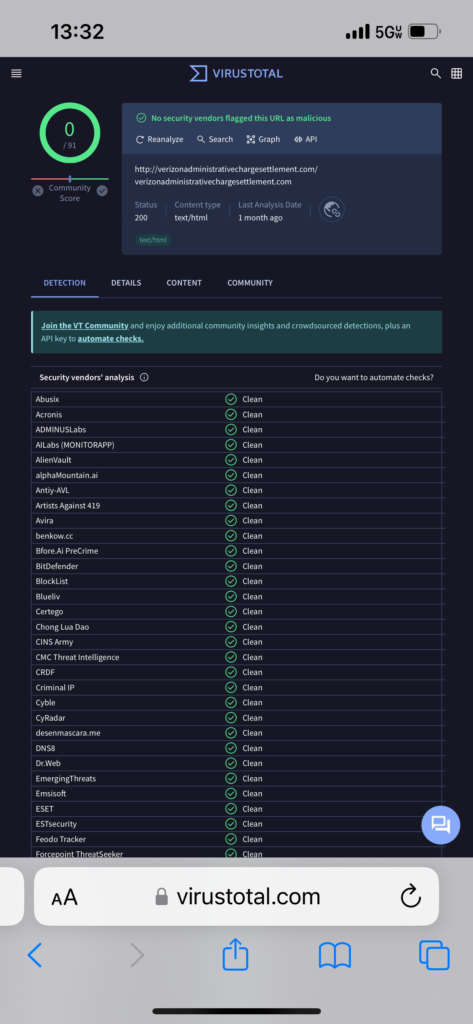The width and height of the screenshot is (473, 1024).
Task: Click Do you want to automate checks?
Action: [374, 377]
